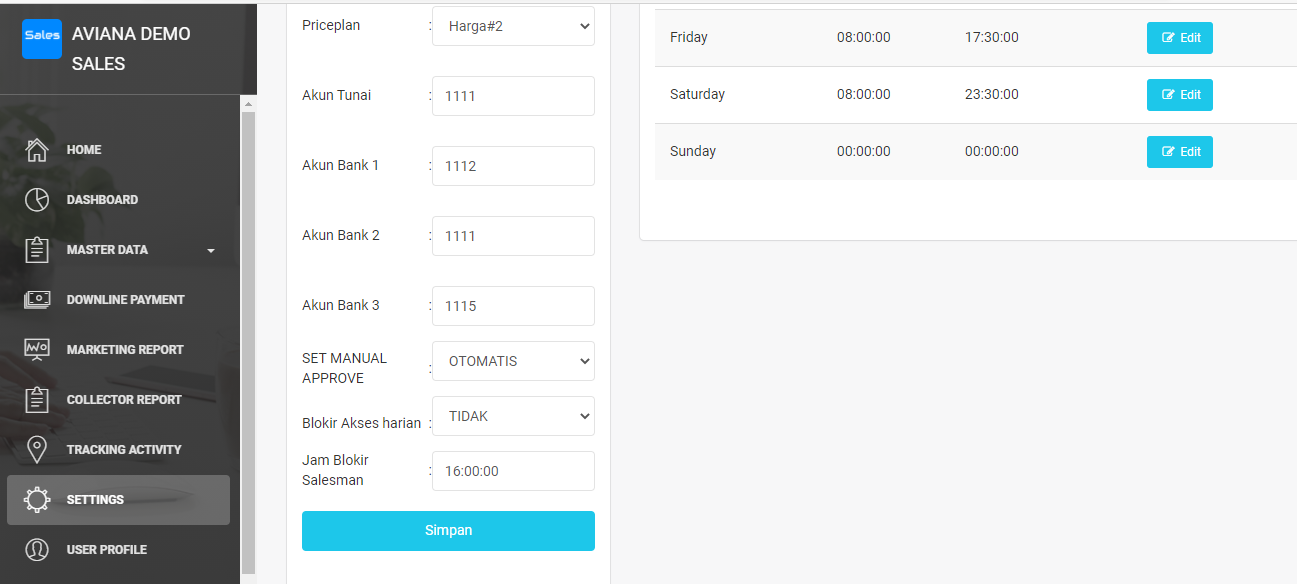Click the Home house icon in sidebar
This screenshot has width=1297, height=584.
tap(37, 150)
